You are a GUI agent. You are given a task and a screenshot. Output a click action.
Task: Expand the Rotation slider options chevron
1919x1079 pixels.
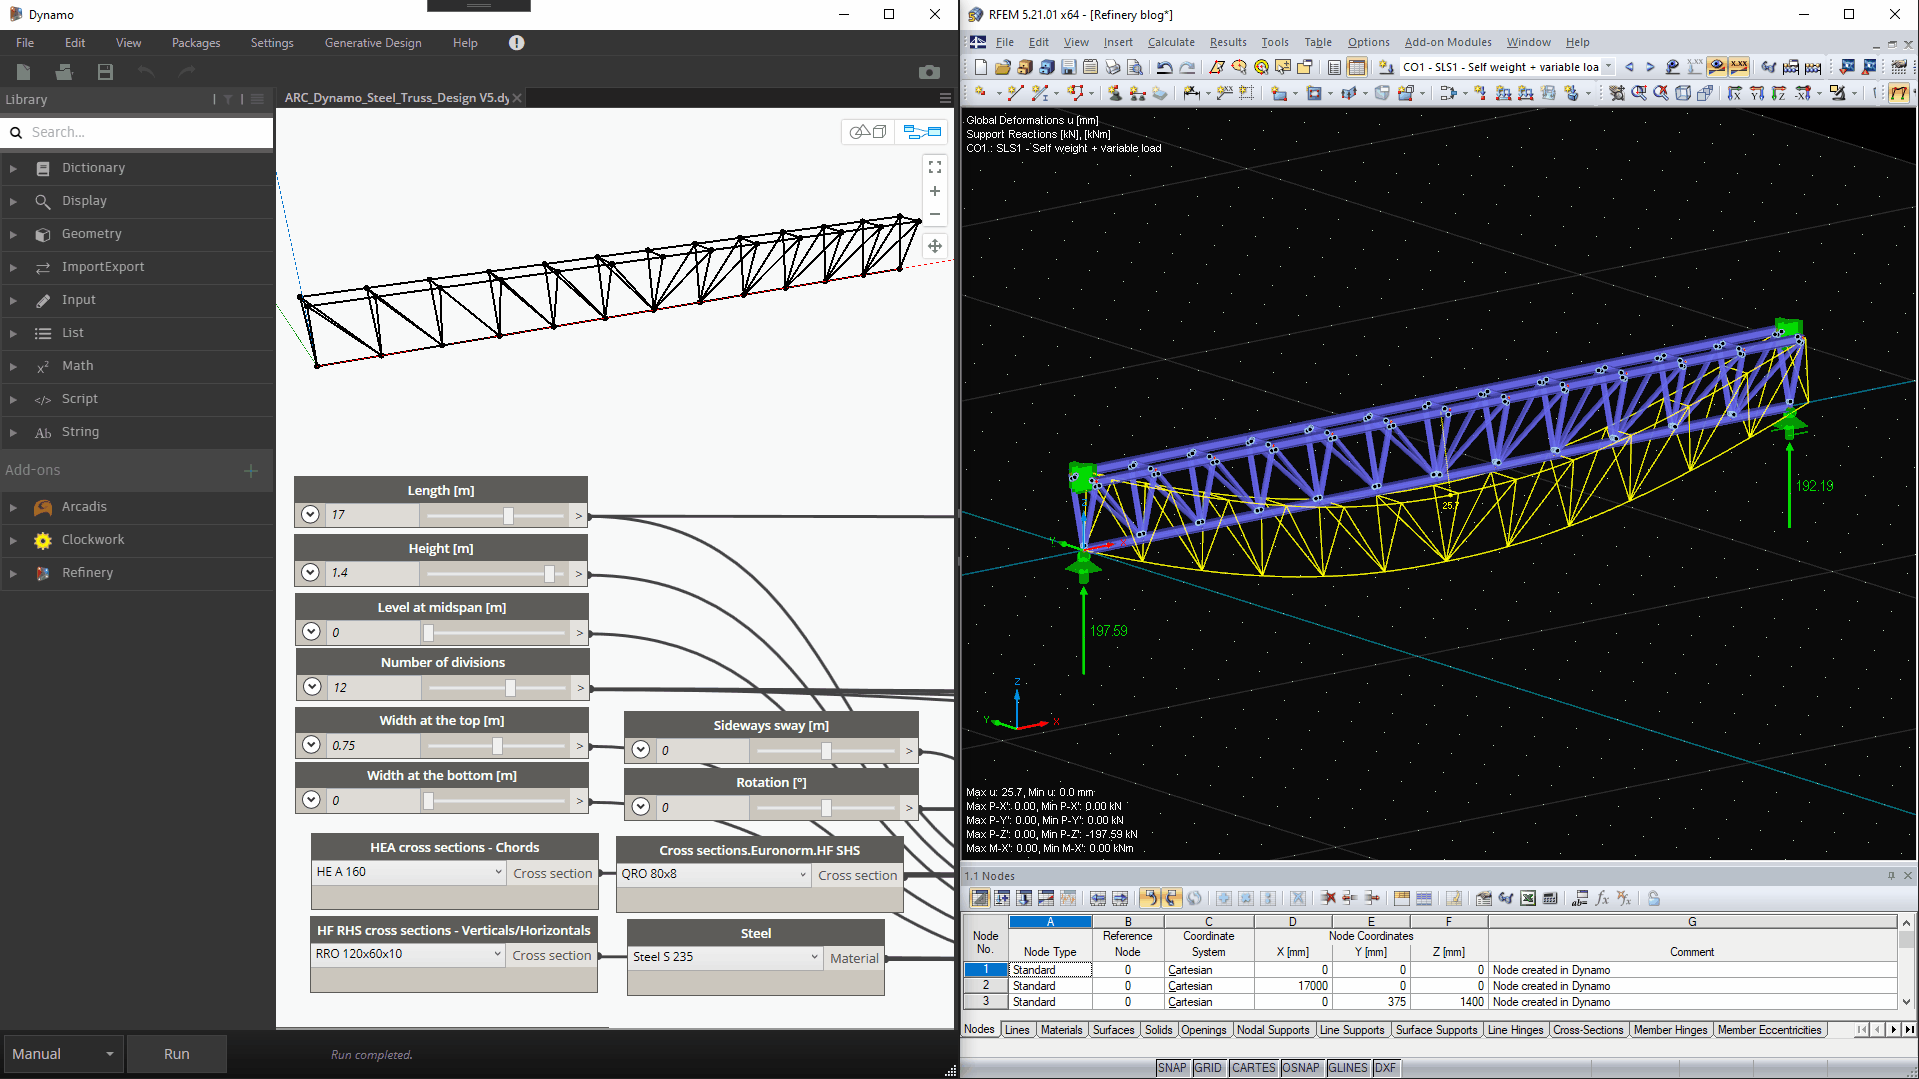(x=641, y=807)
